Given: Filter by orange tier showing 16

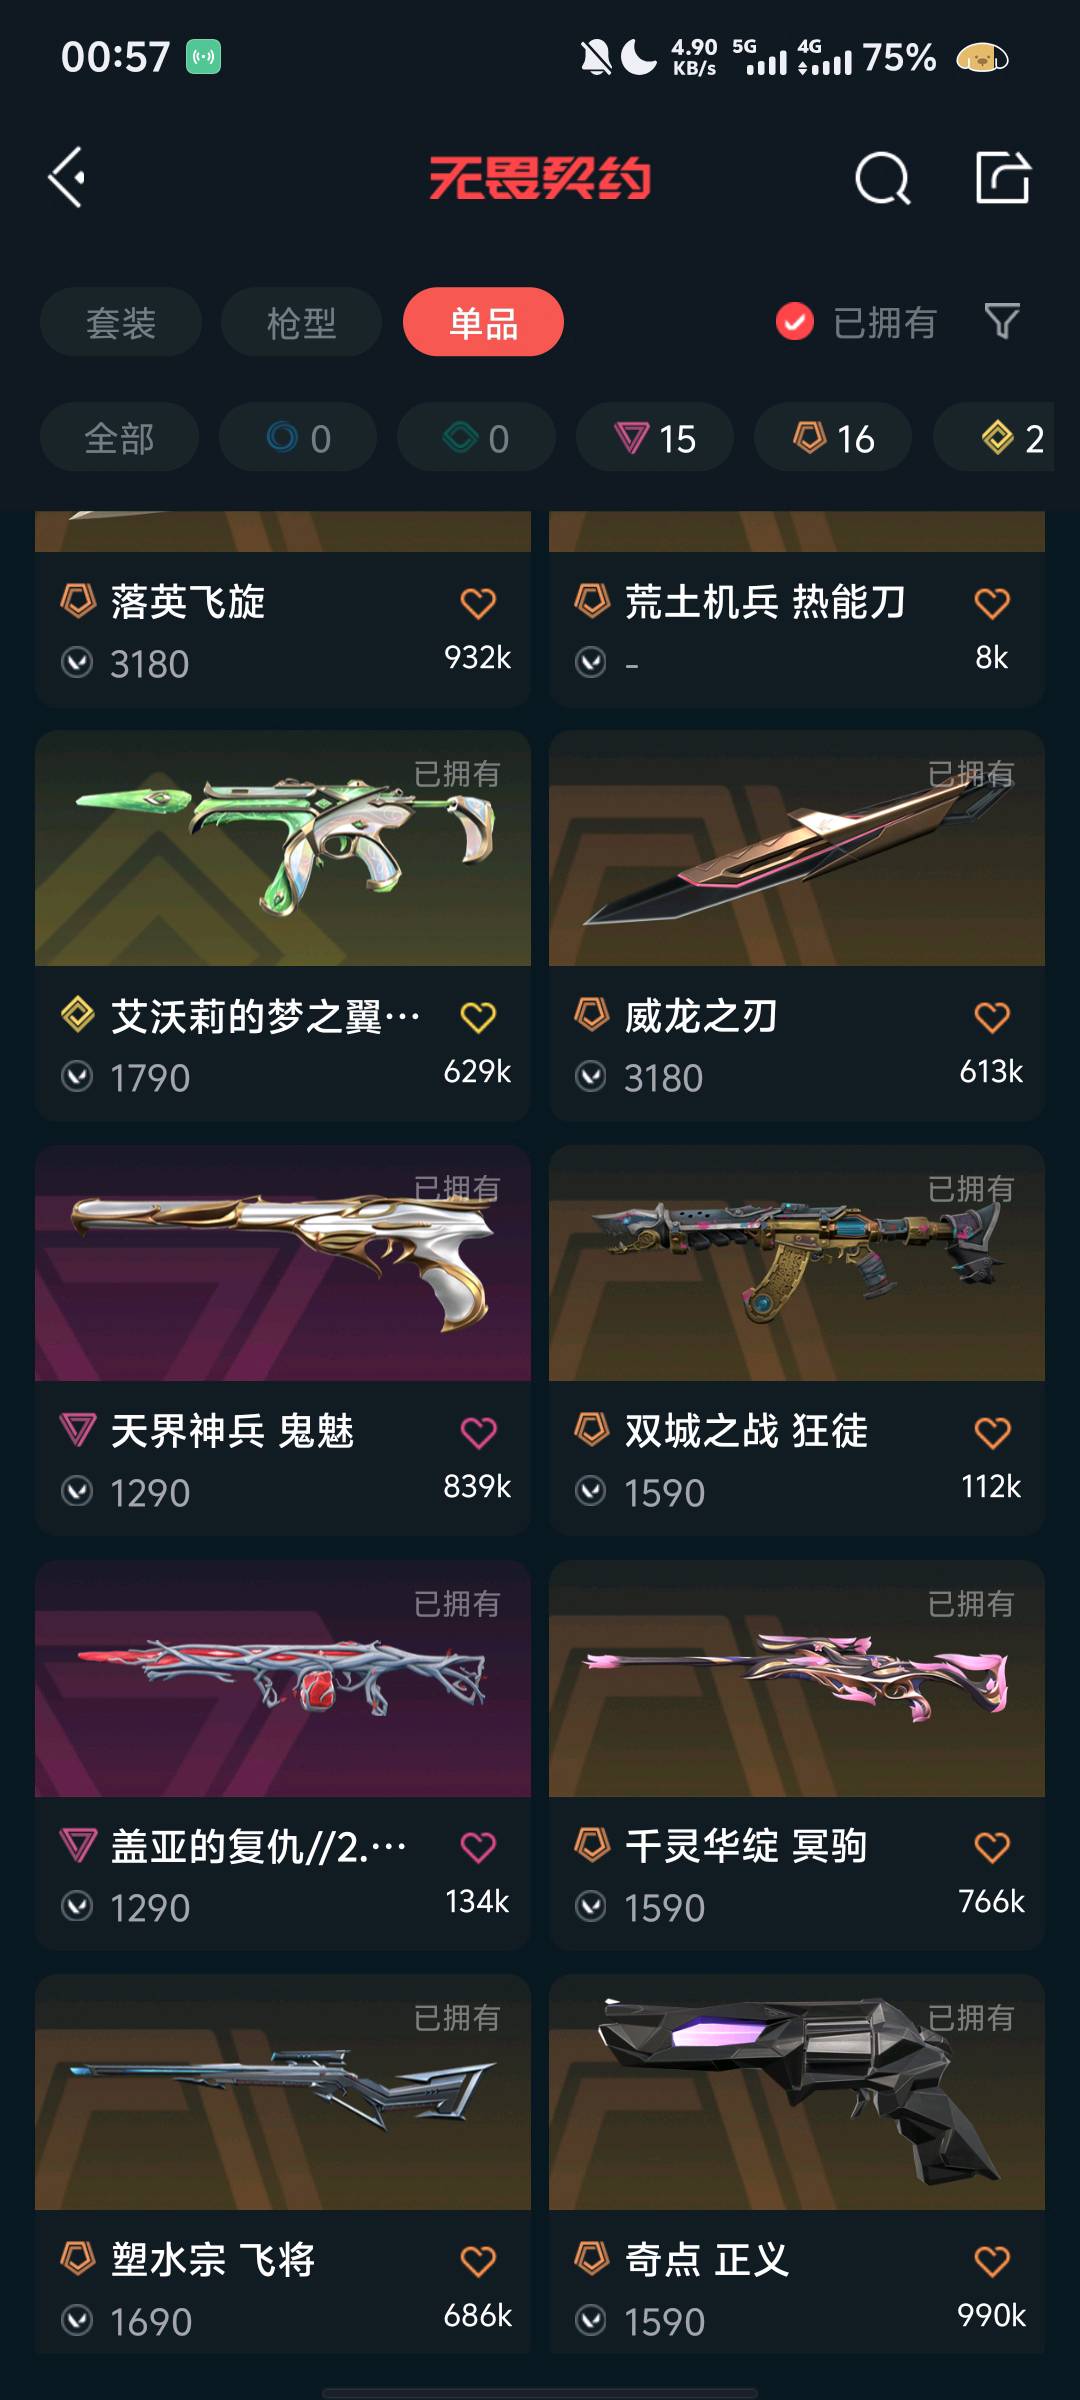Looking at the screenshot, I should pyautogui.click(x=833, y=438).
